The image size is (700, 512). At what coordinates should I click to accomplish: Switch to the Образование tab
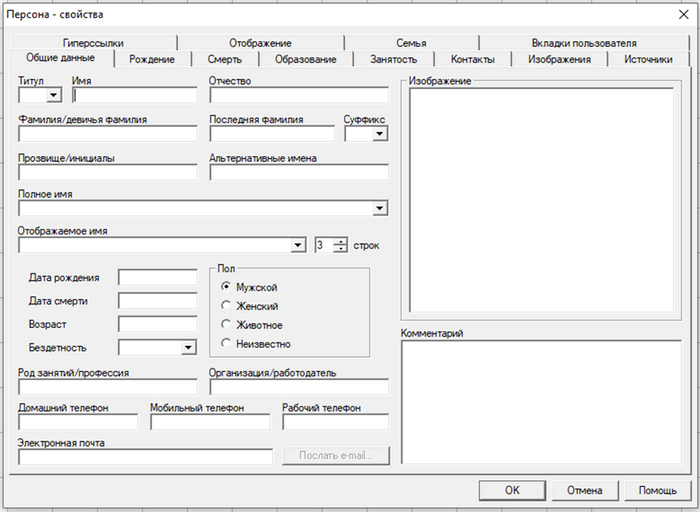click(x=306, y=59)
